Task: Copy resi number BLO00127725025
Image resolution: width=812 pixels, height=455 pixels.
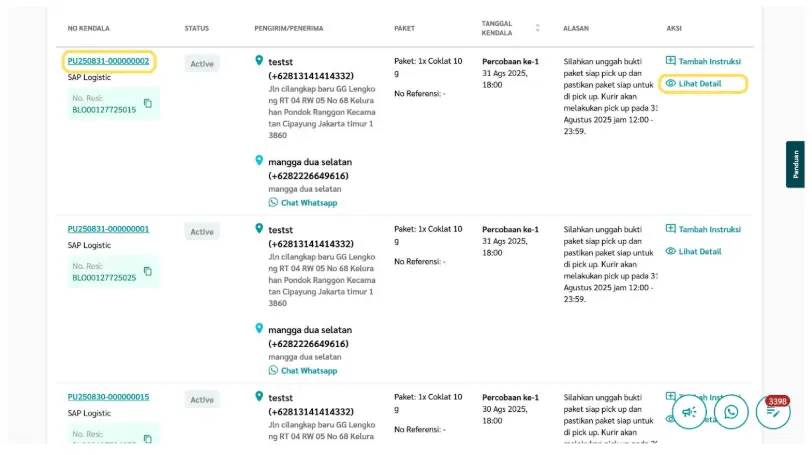Action: pos(147,271)
